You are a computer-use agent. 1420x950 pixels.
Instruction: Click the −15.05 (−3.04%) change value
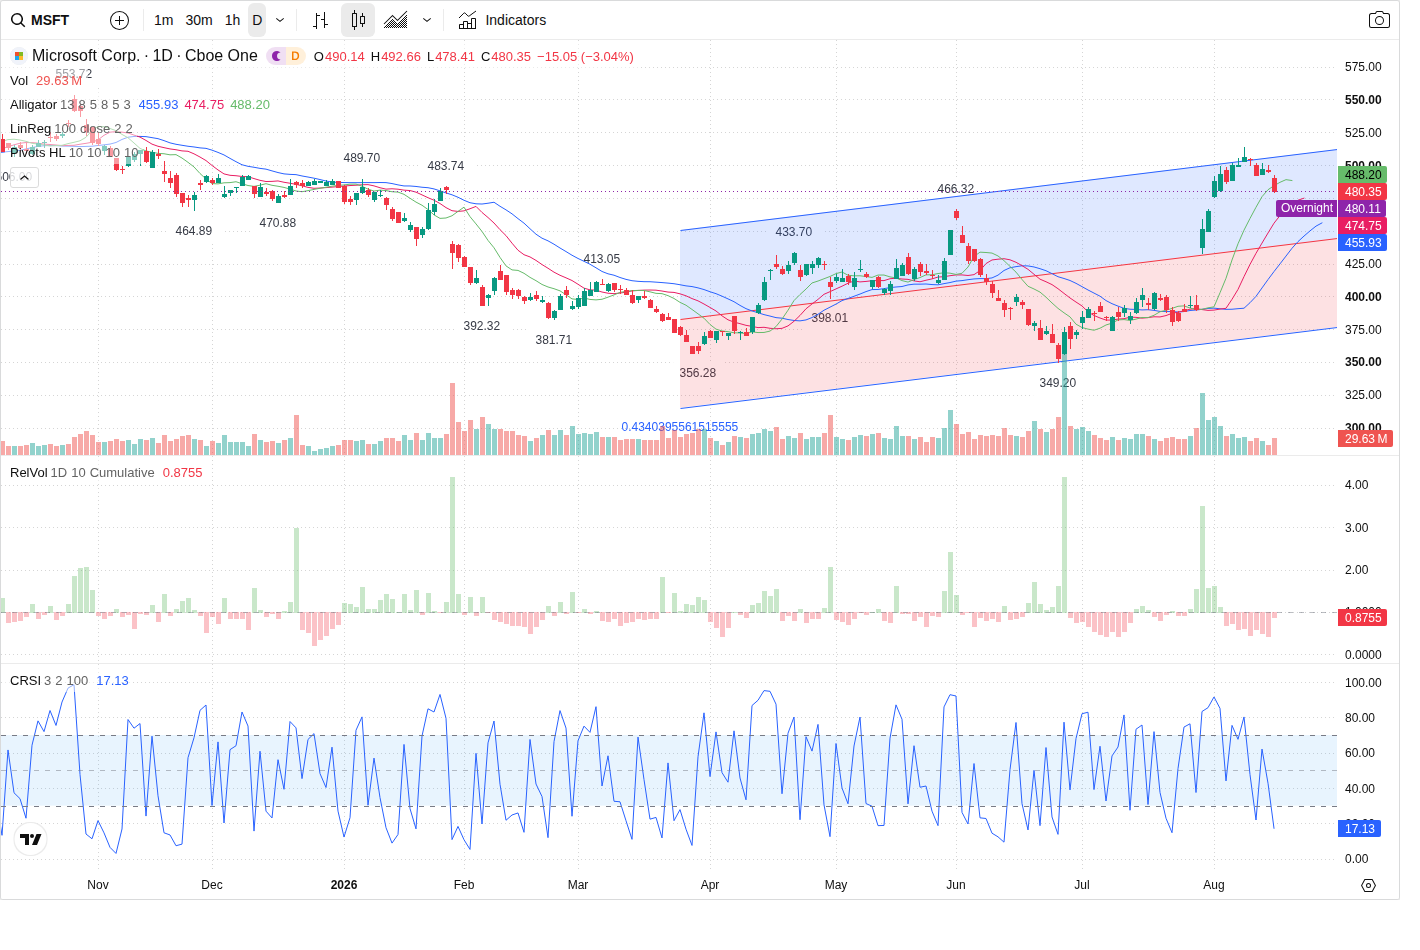tap(585, 57)
